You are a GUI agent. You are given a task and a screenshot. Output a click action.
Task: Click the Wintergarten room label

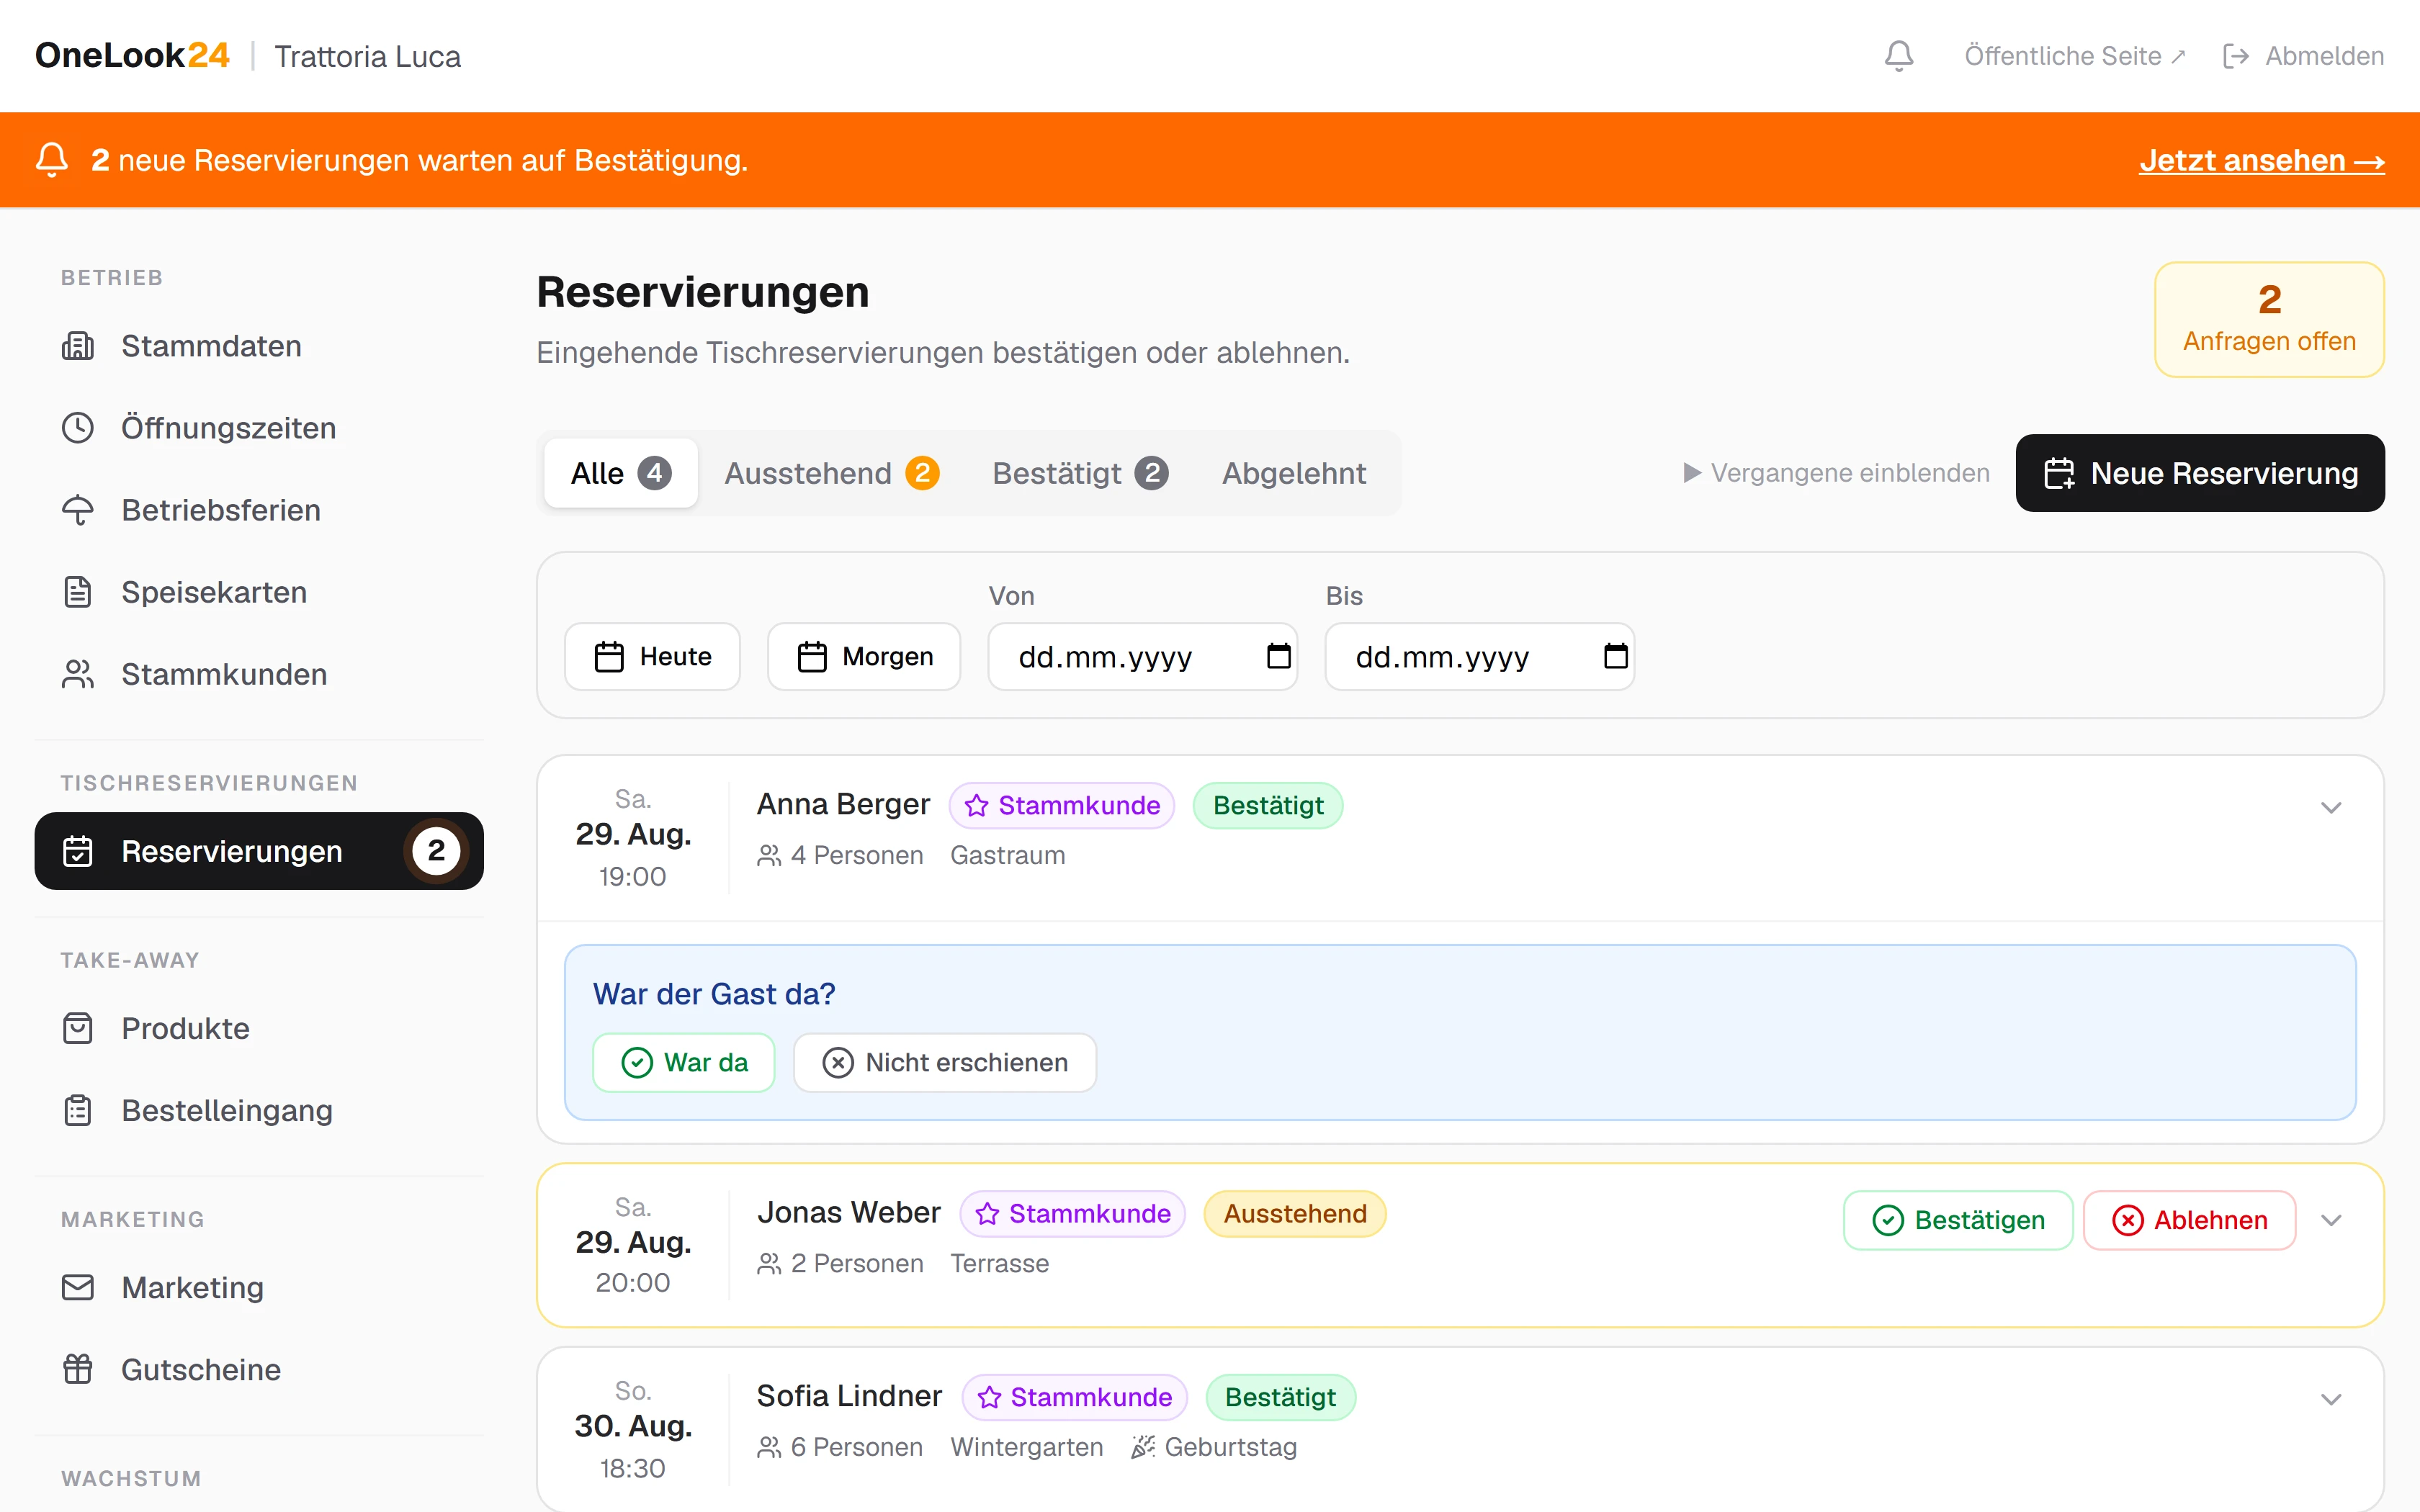pos(1027,1447)
